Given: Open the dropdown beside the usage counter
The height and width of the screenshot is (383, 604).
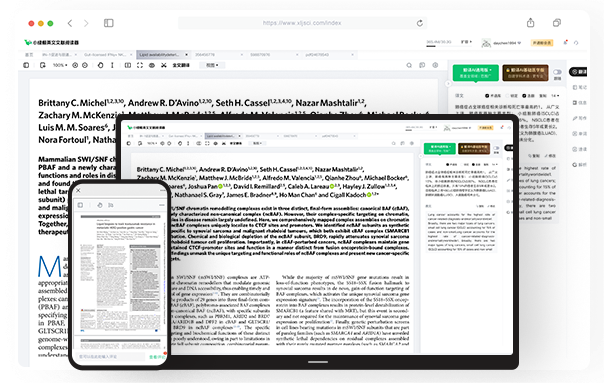Looking at the screenshot, I should pyautogui.click(x=466, y=42).
